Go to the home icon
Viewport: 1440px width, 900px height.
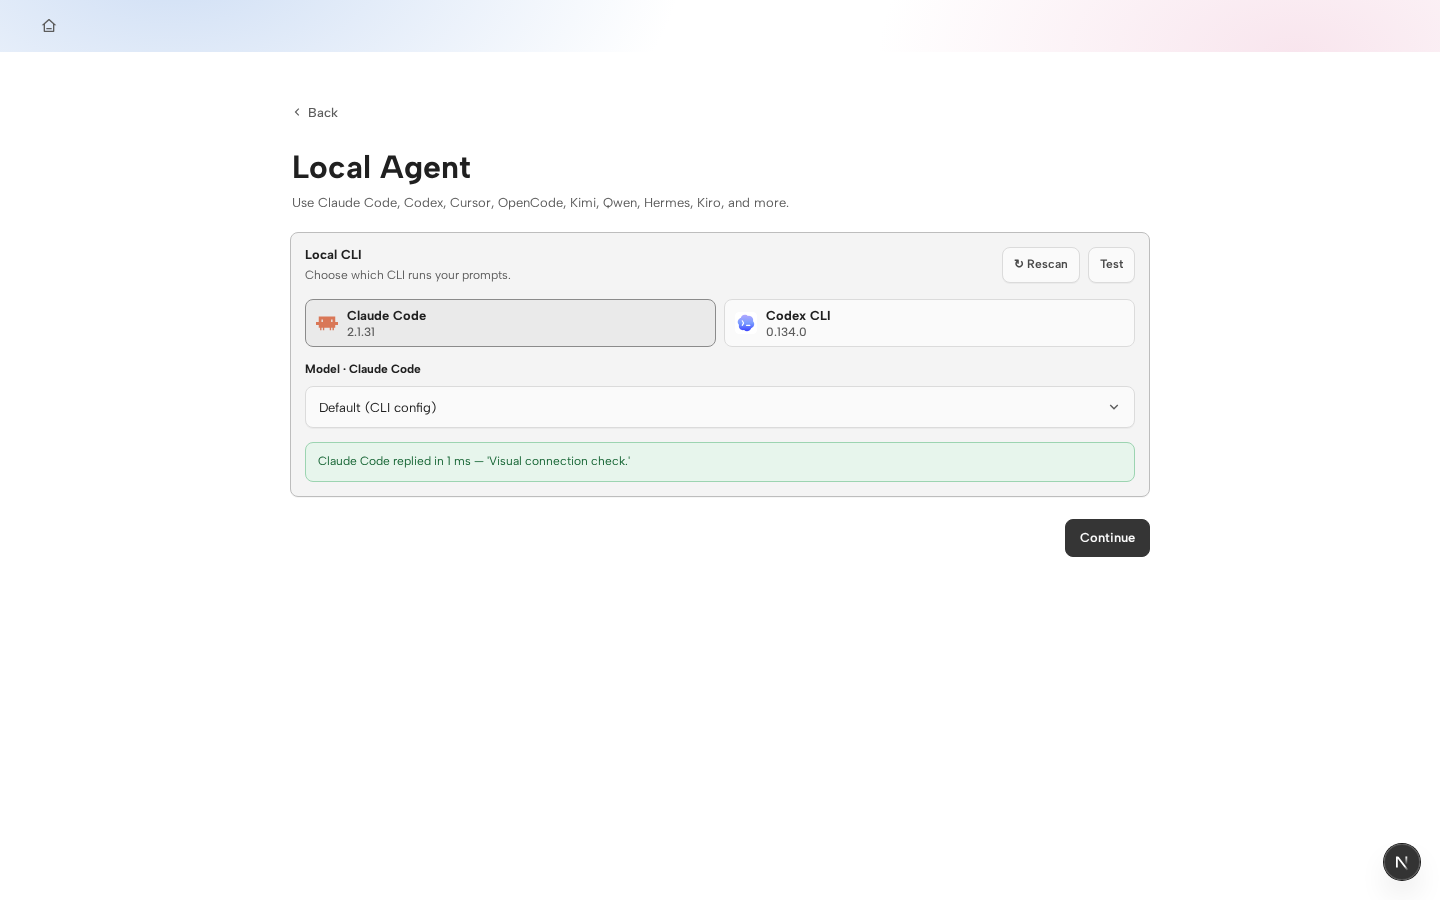point(49,26)
